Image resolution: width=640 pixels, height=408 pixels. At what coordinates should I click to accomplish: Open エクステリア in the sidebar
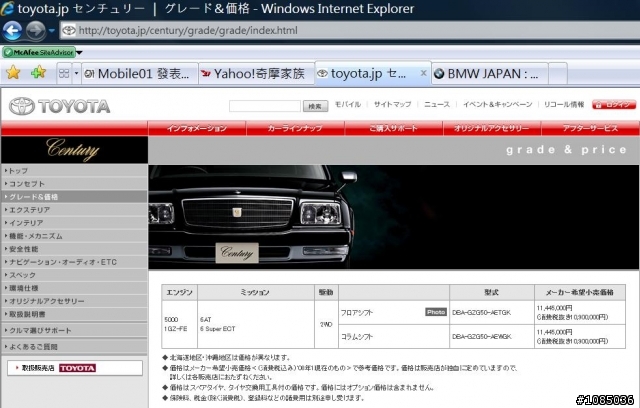pyautogui.click(x=74, y=210)
